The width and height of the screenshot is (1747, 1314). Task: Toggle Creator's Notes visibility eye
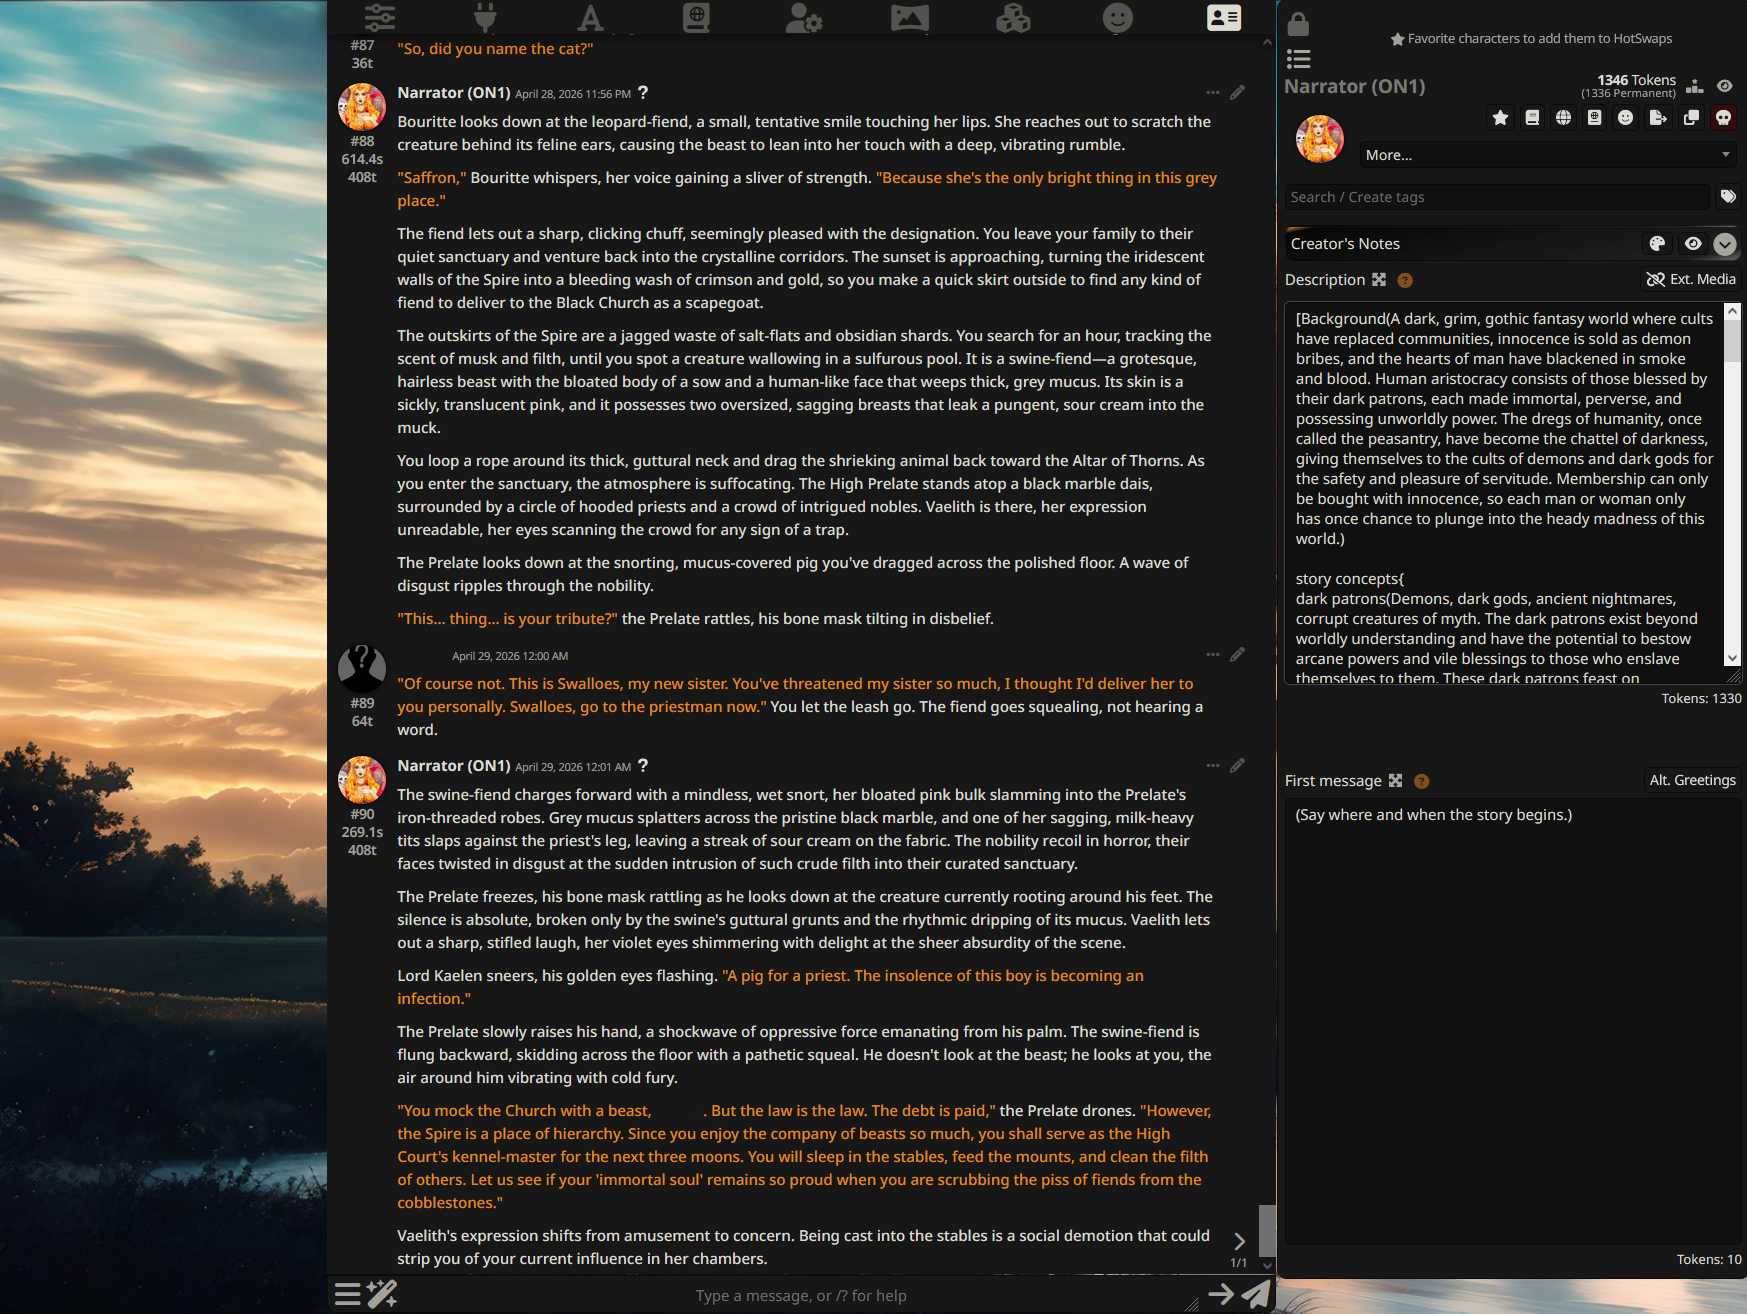[1693, 244]
